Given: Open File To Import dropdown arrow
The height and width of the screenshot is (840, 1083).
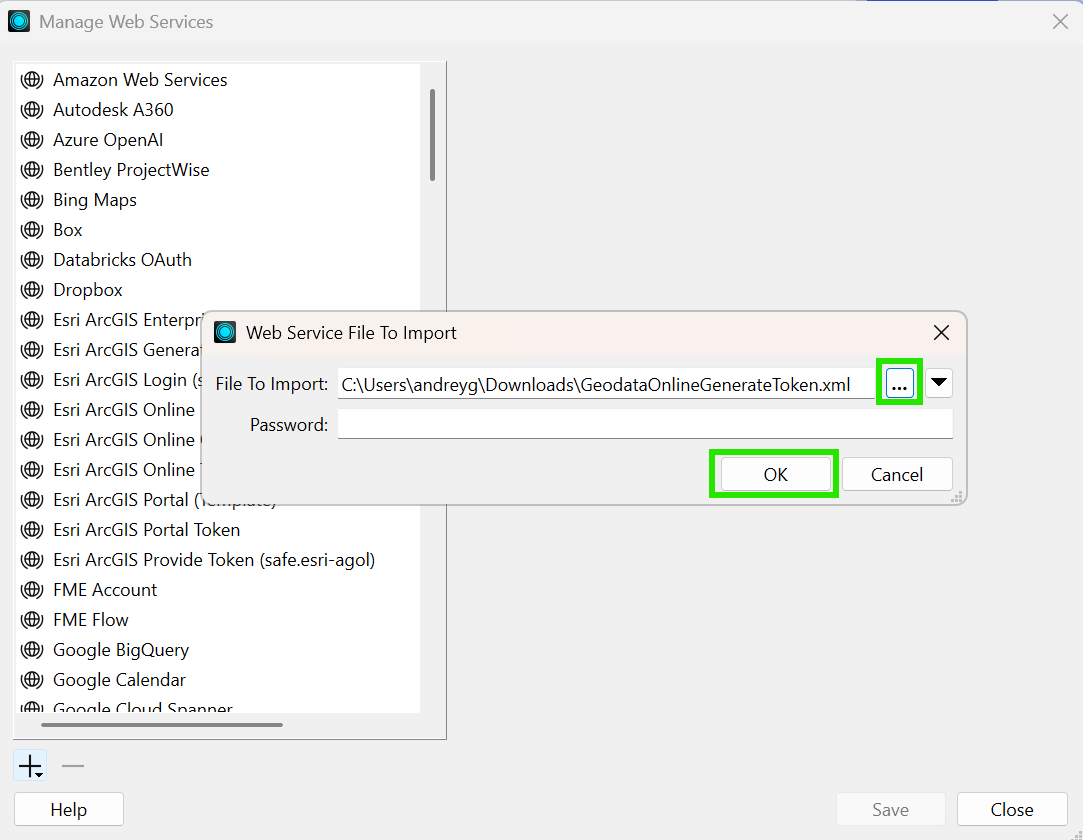Looking at the screenshot, I should click(939, 383).
